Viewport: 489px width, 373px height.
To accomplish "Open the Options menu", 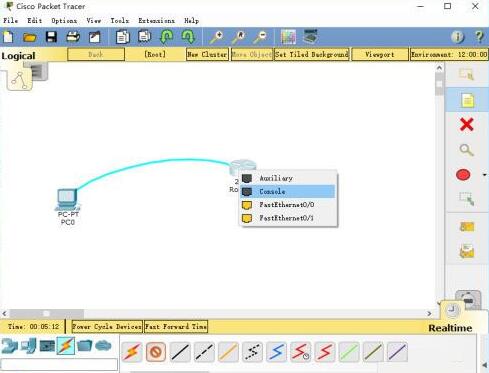I will (64, 21).
